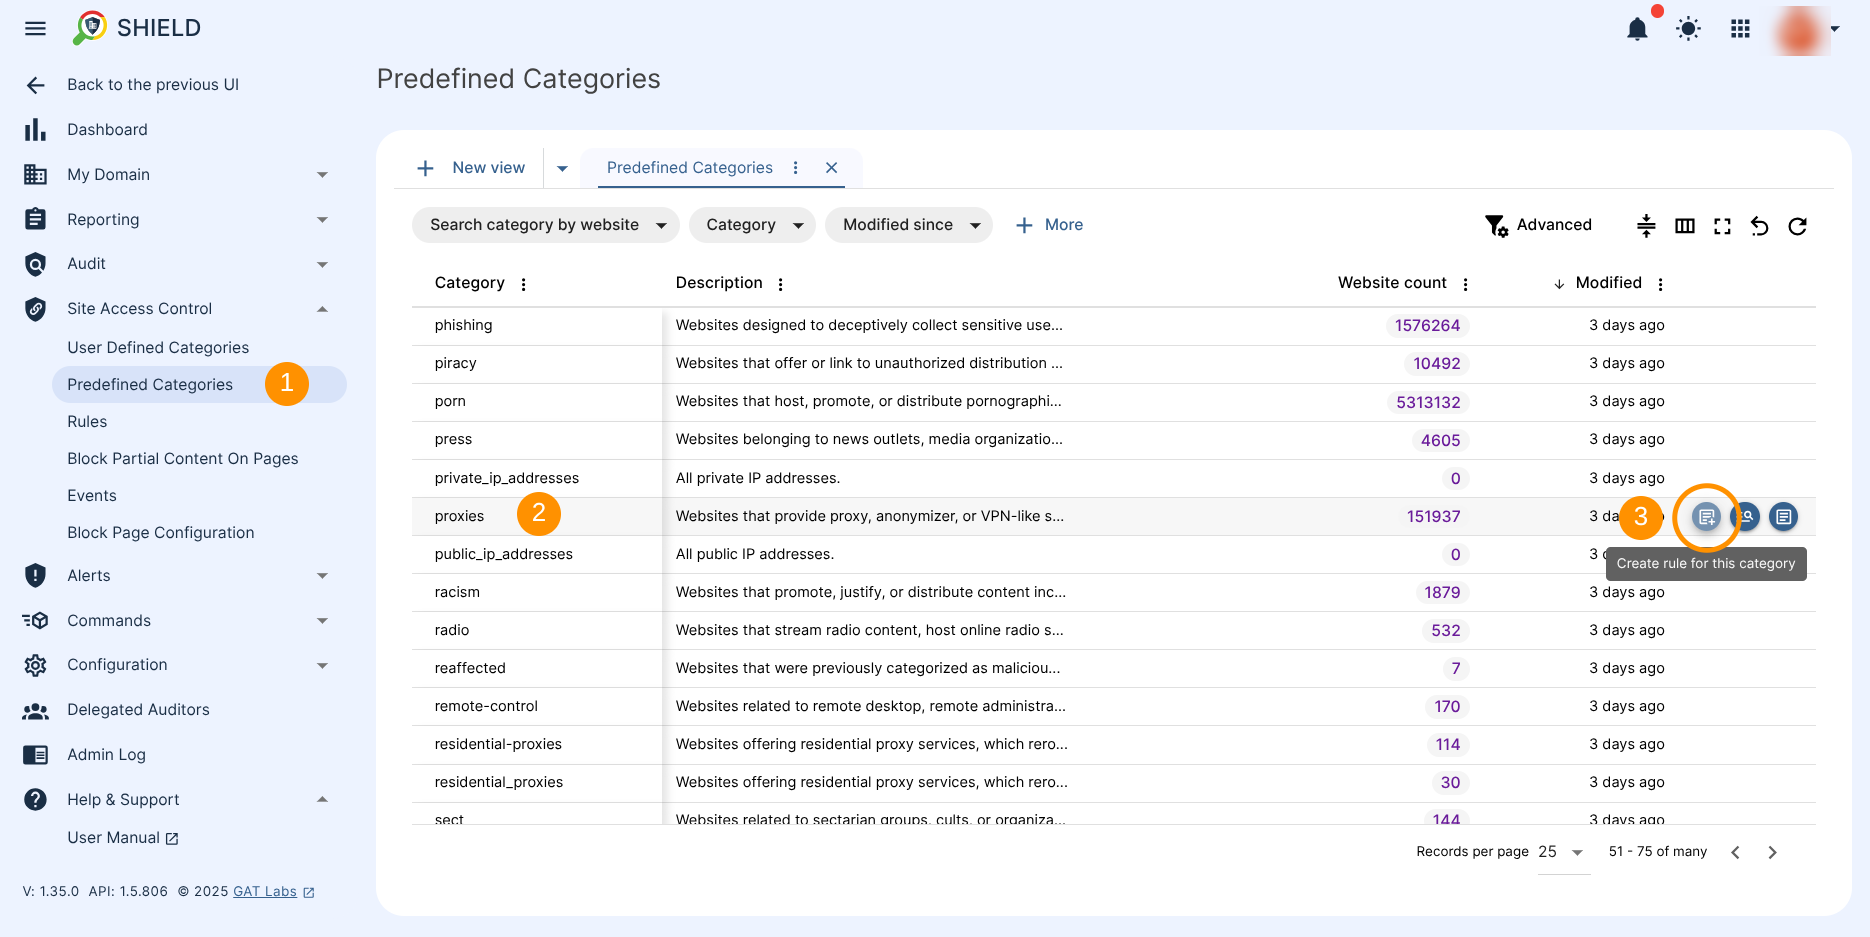Viewport: 1870px width, 937px height.
Task: Click the Delegated Auditors people icon
Action: (35, 710)
